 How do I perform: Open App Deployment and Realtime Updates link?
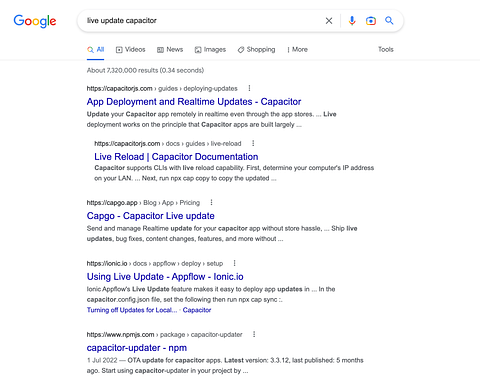[x=194, y=102]
